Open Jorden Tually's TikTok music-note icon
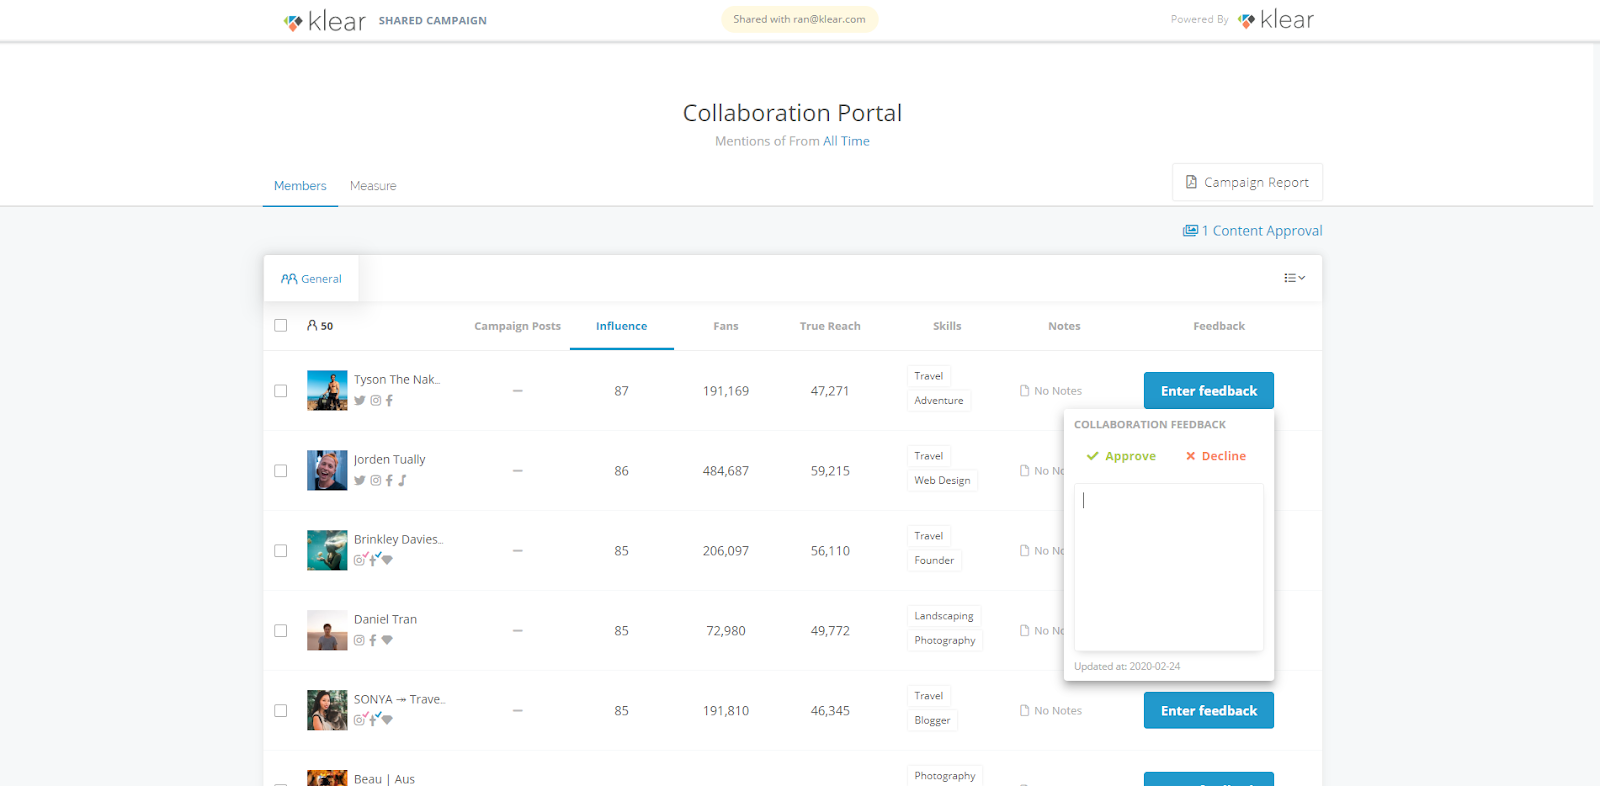The height and width of the screenshot is (786, 1600). pyautogui.click(x=402, y=480)
